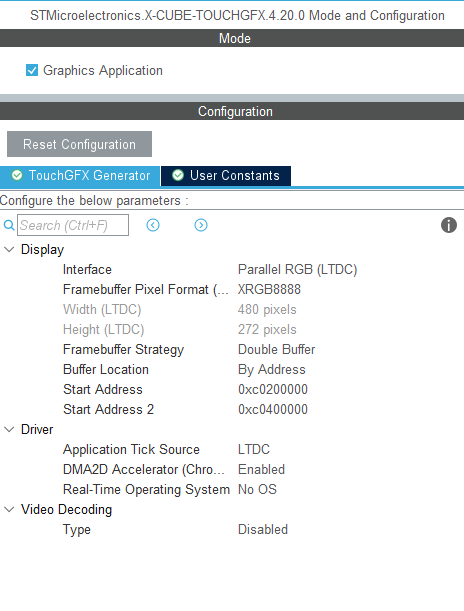Click the Driver section title
464x611 pixels.
coord(37,429)
